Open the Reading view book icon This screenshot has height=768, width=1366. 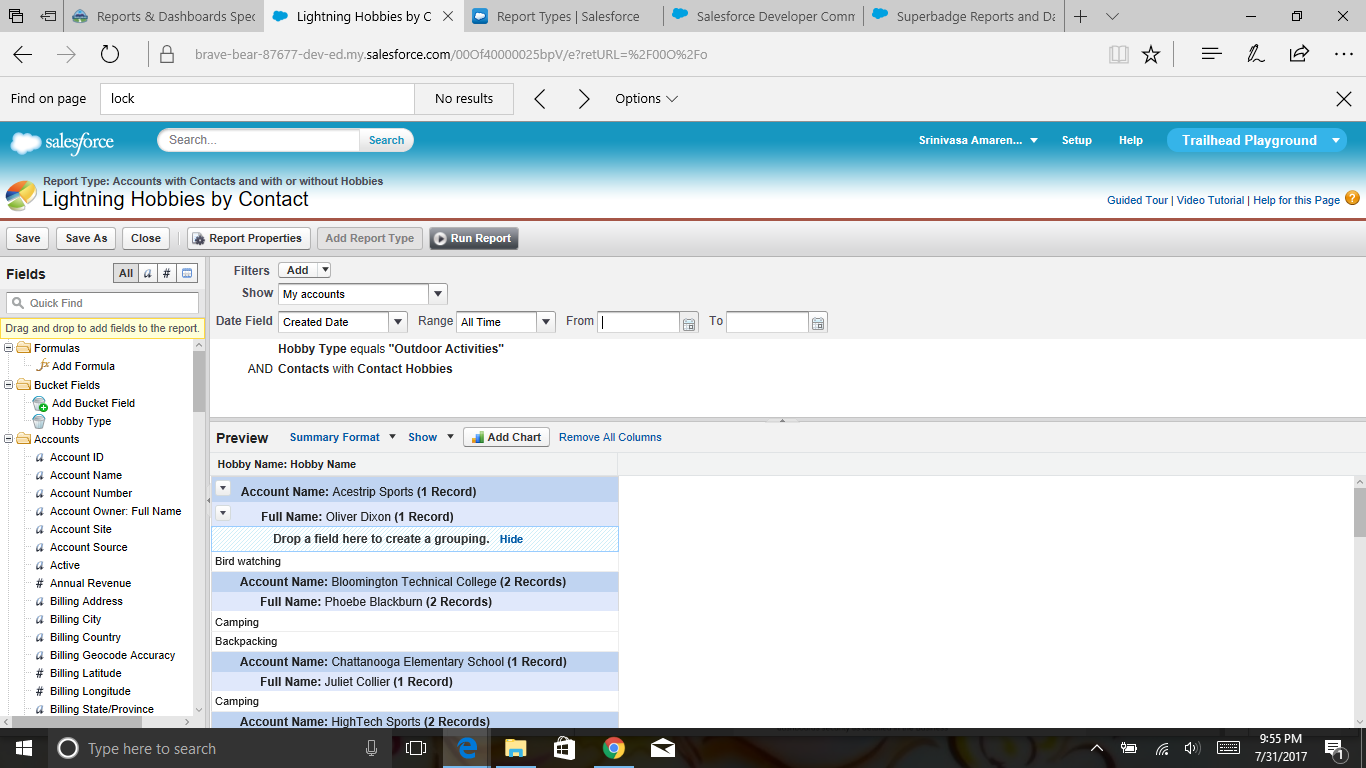[1118, 55]
